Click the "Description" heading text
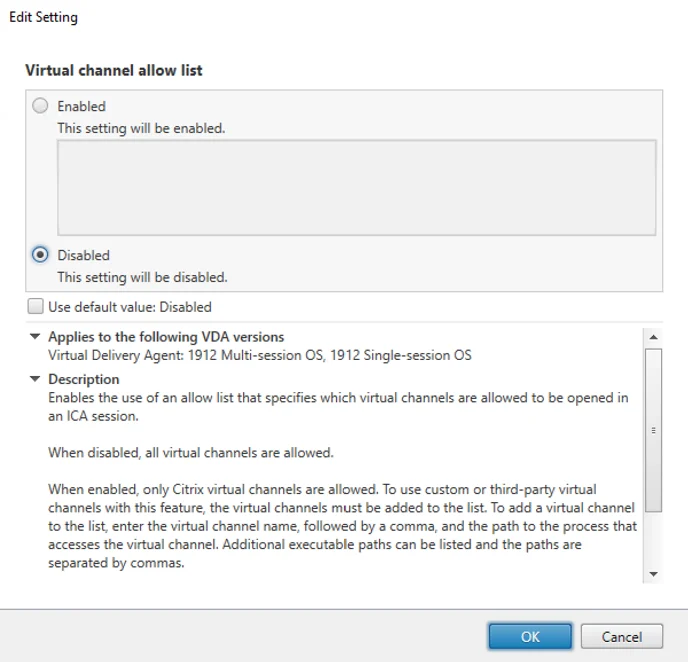The height and width of the screenshot is (662, 688). [x=84, y=379]
